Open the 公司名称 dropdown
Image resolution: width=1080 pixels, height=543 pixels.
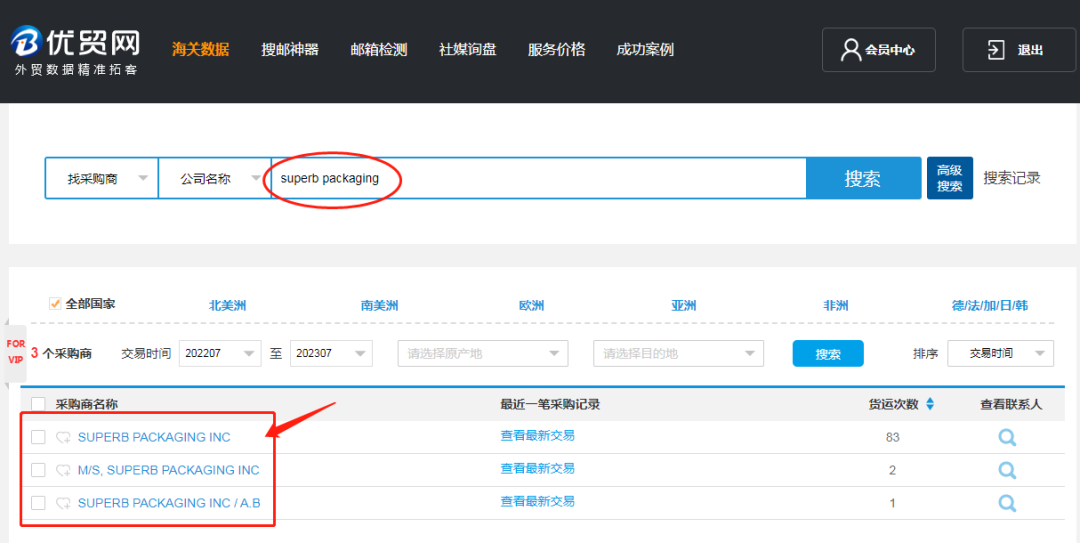point(215,178)
